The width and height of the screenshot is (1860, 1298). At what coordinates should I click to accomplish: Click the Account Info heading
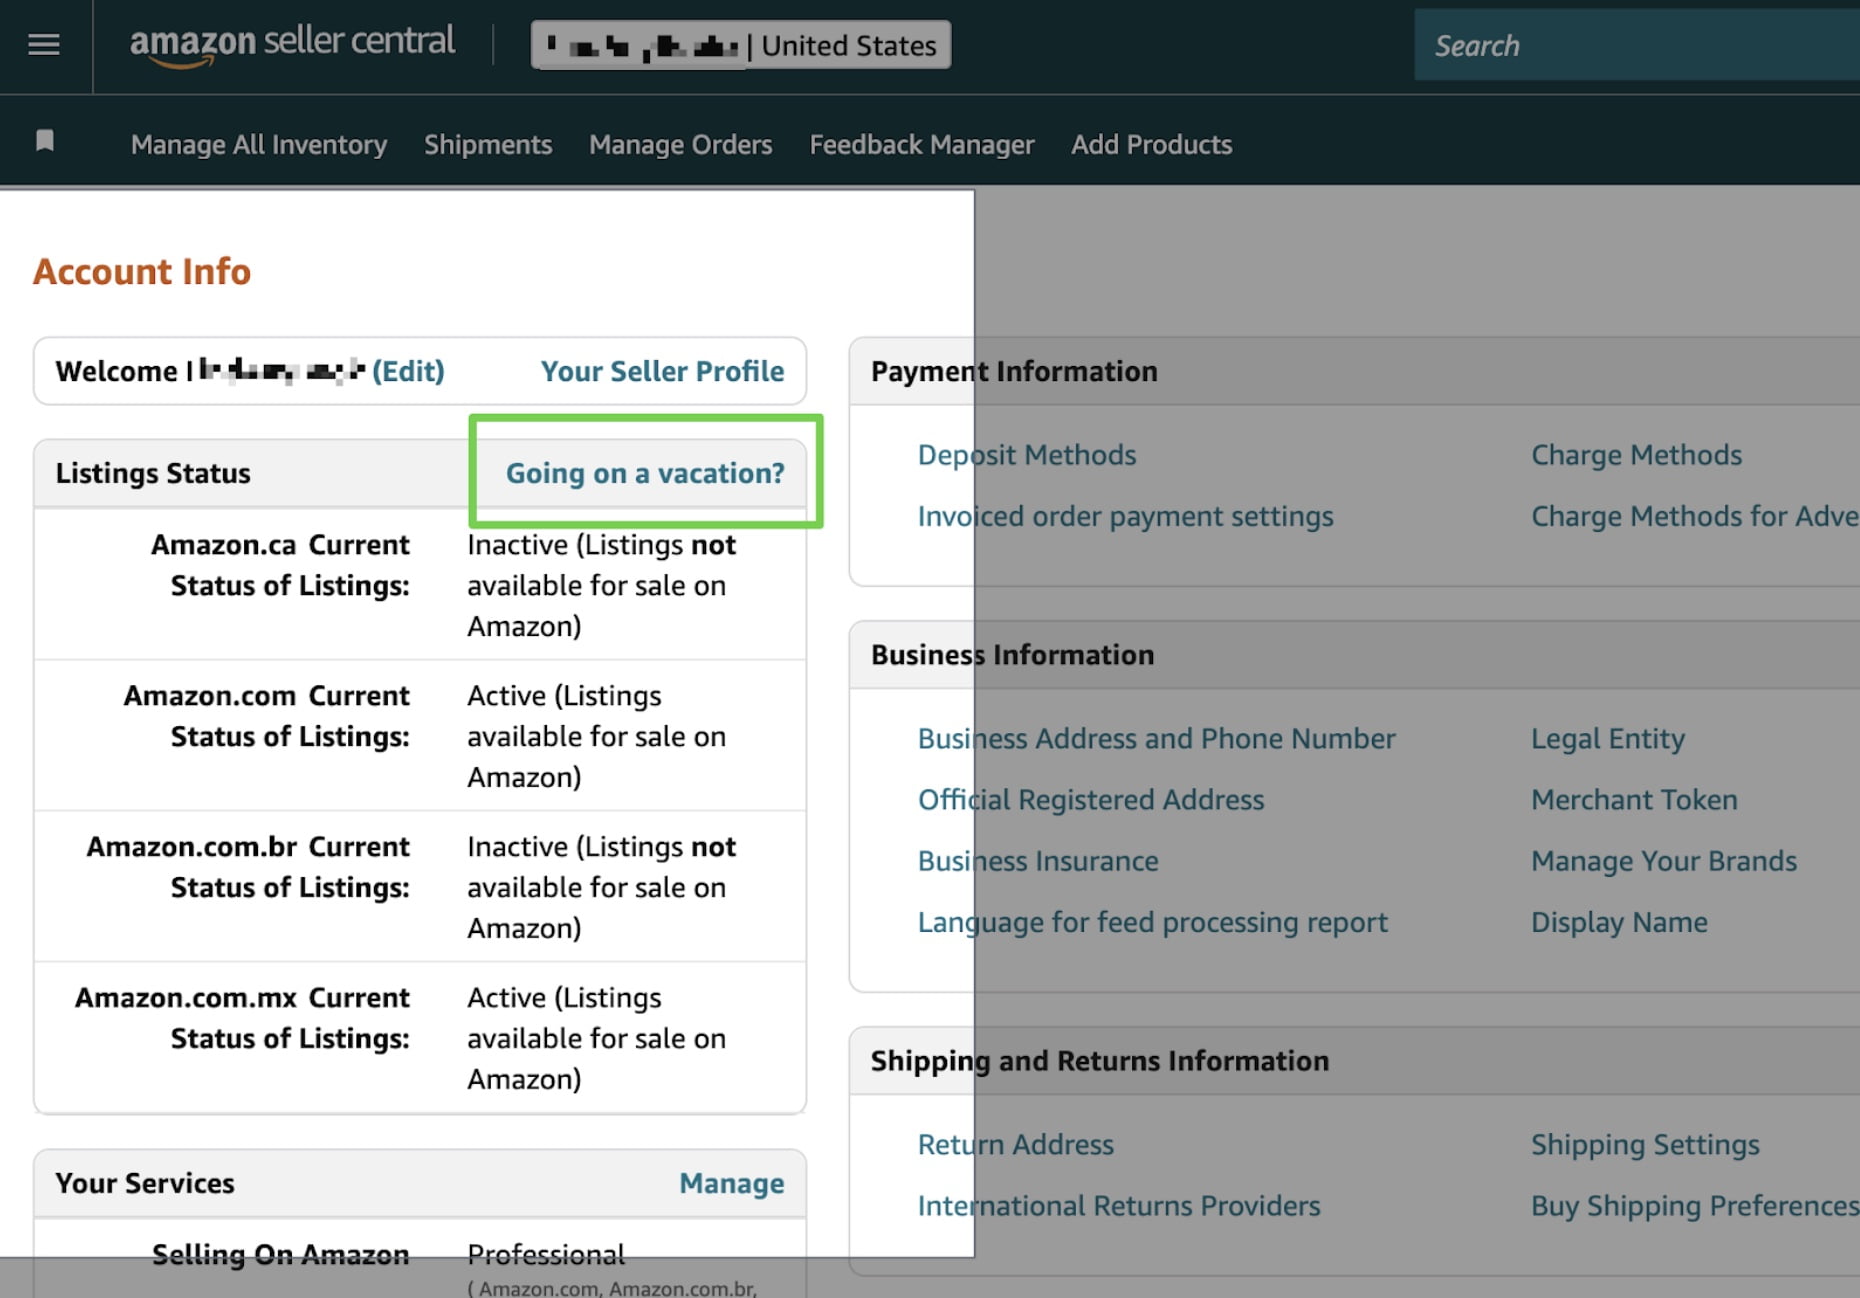tap(142, 271)
